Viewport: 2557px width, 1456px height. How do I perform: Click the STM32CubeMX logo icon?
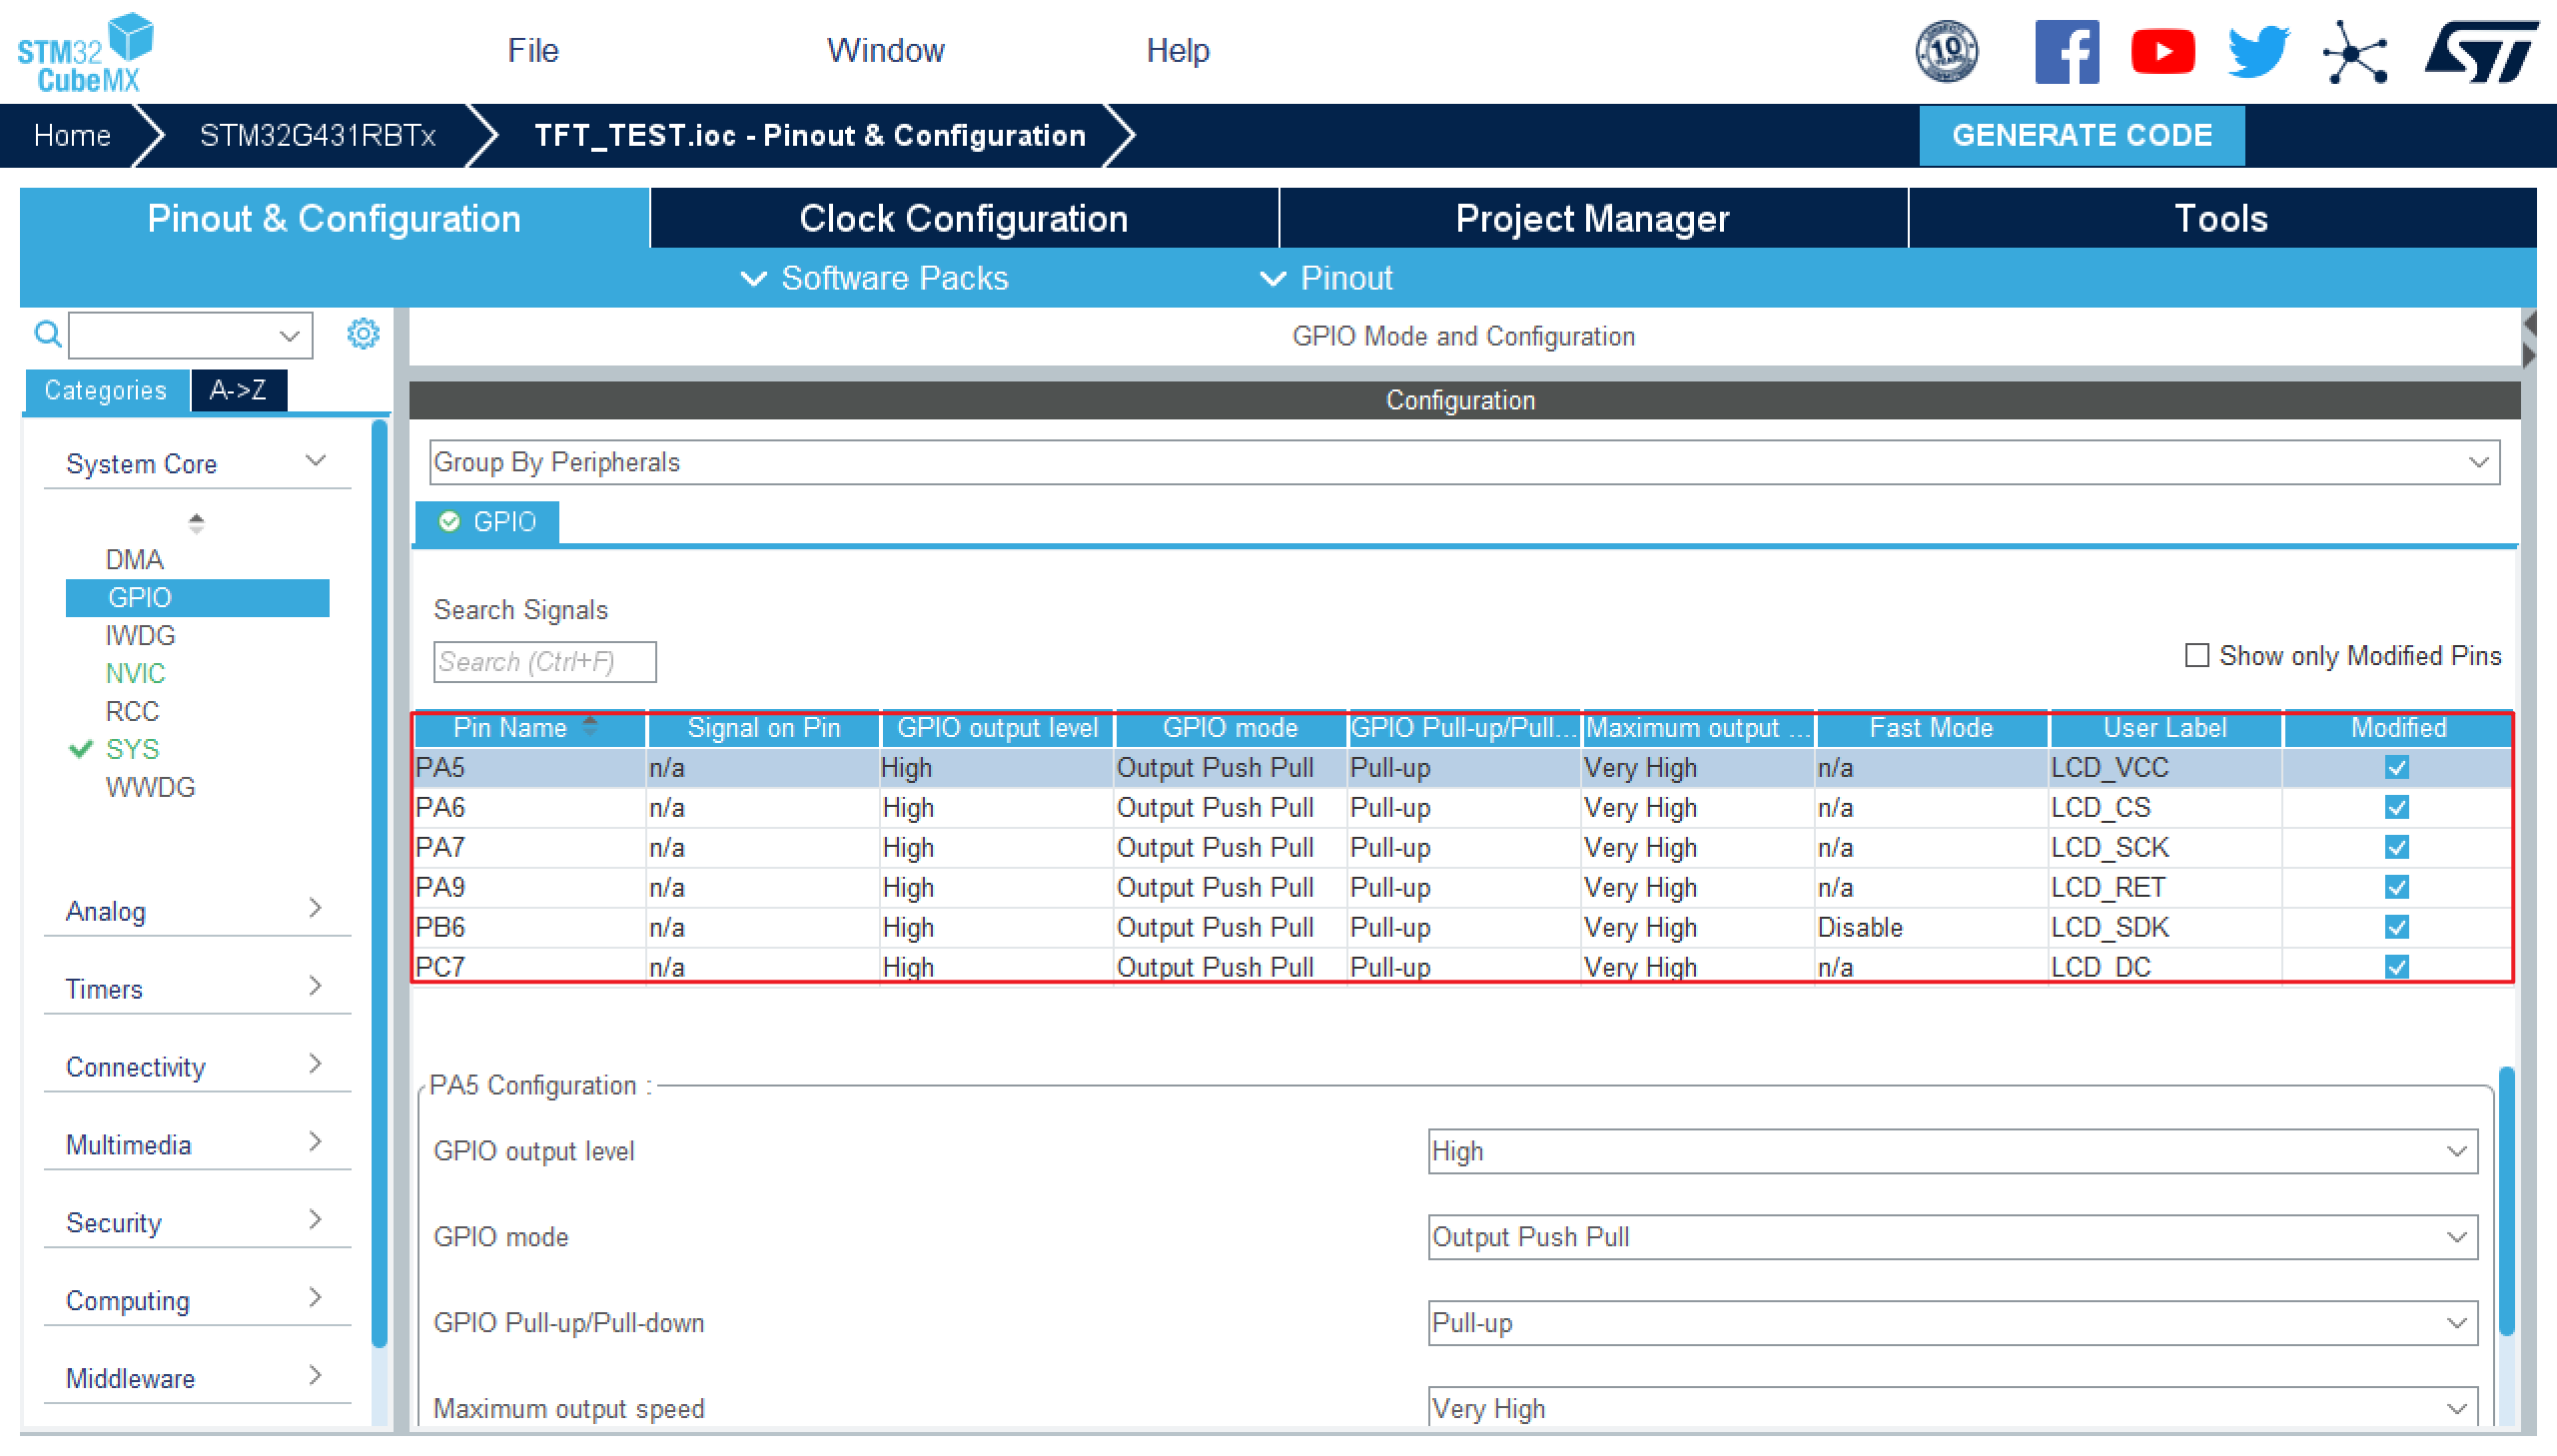click(x=86, y=52)
